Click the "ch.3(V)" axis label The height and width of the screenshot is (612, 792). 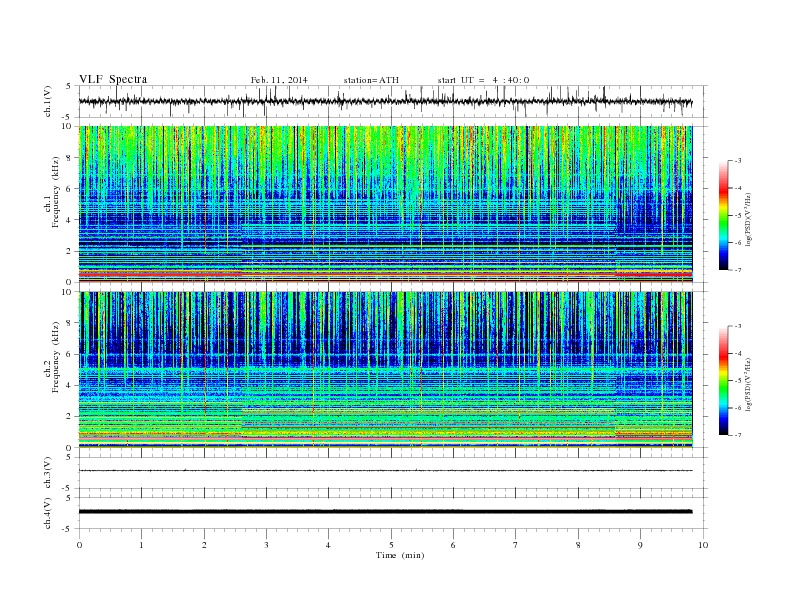[48, 472]
